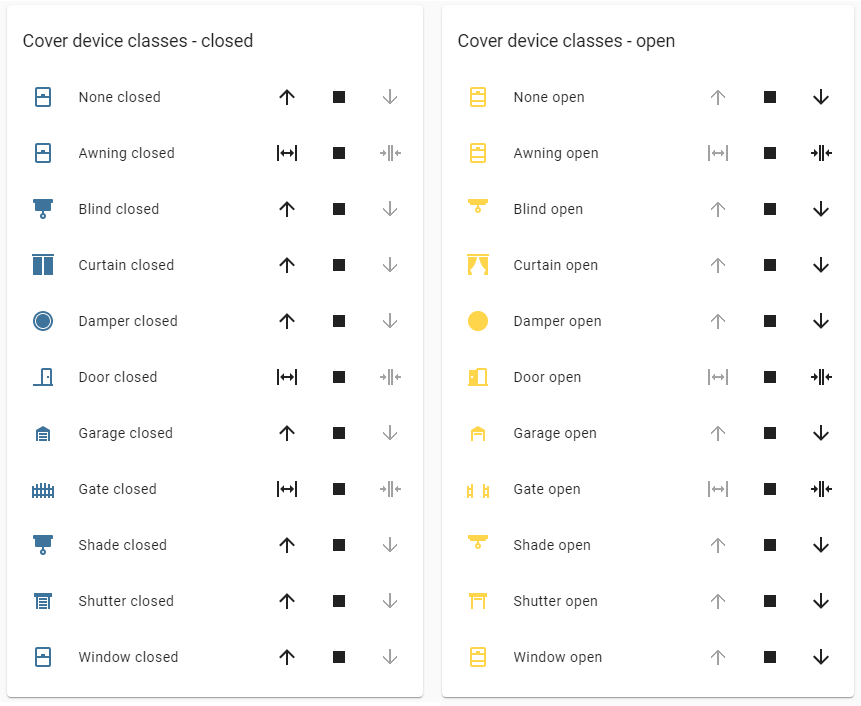This screenshot has width=861, height=706.
Task: Close the None open cover
Action: point(821,97)
